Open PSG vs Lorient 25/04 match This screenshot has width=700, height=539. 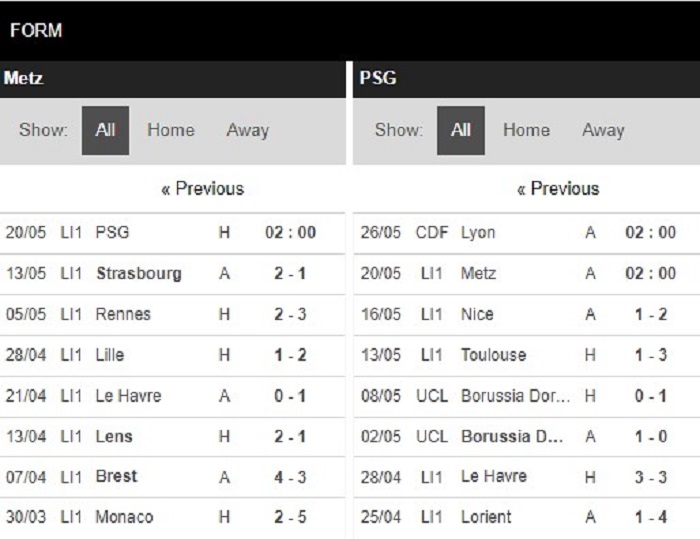coord(527,518)
